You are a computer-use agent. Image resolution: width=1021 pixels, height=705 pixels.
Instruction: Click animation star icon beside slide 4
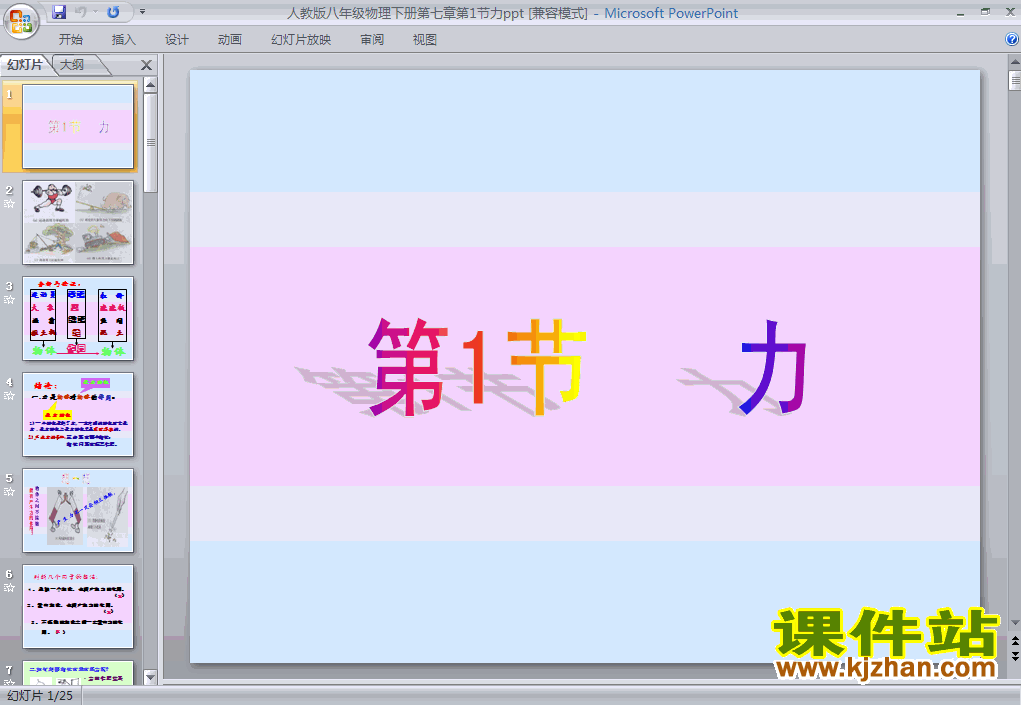coord(9,395)
